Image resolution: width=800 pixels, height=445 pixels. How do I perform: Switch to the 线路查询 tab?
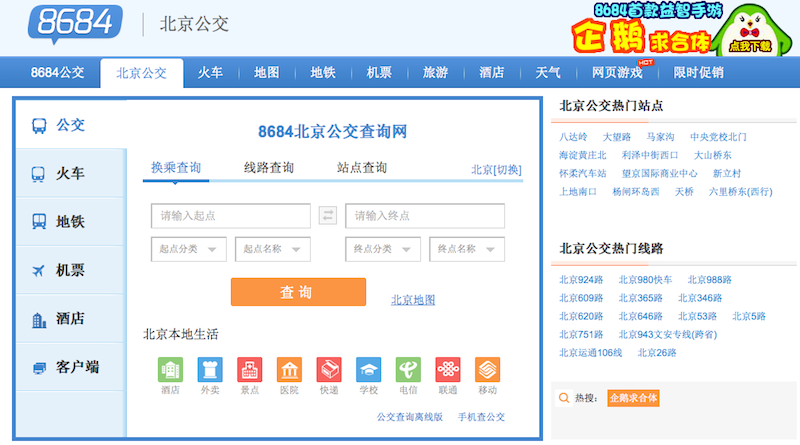(x=269, y=167)
